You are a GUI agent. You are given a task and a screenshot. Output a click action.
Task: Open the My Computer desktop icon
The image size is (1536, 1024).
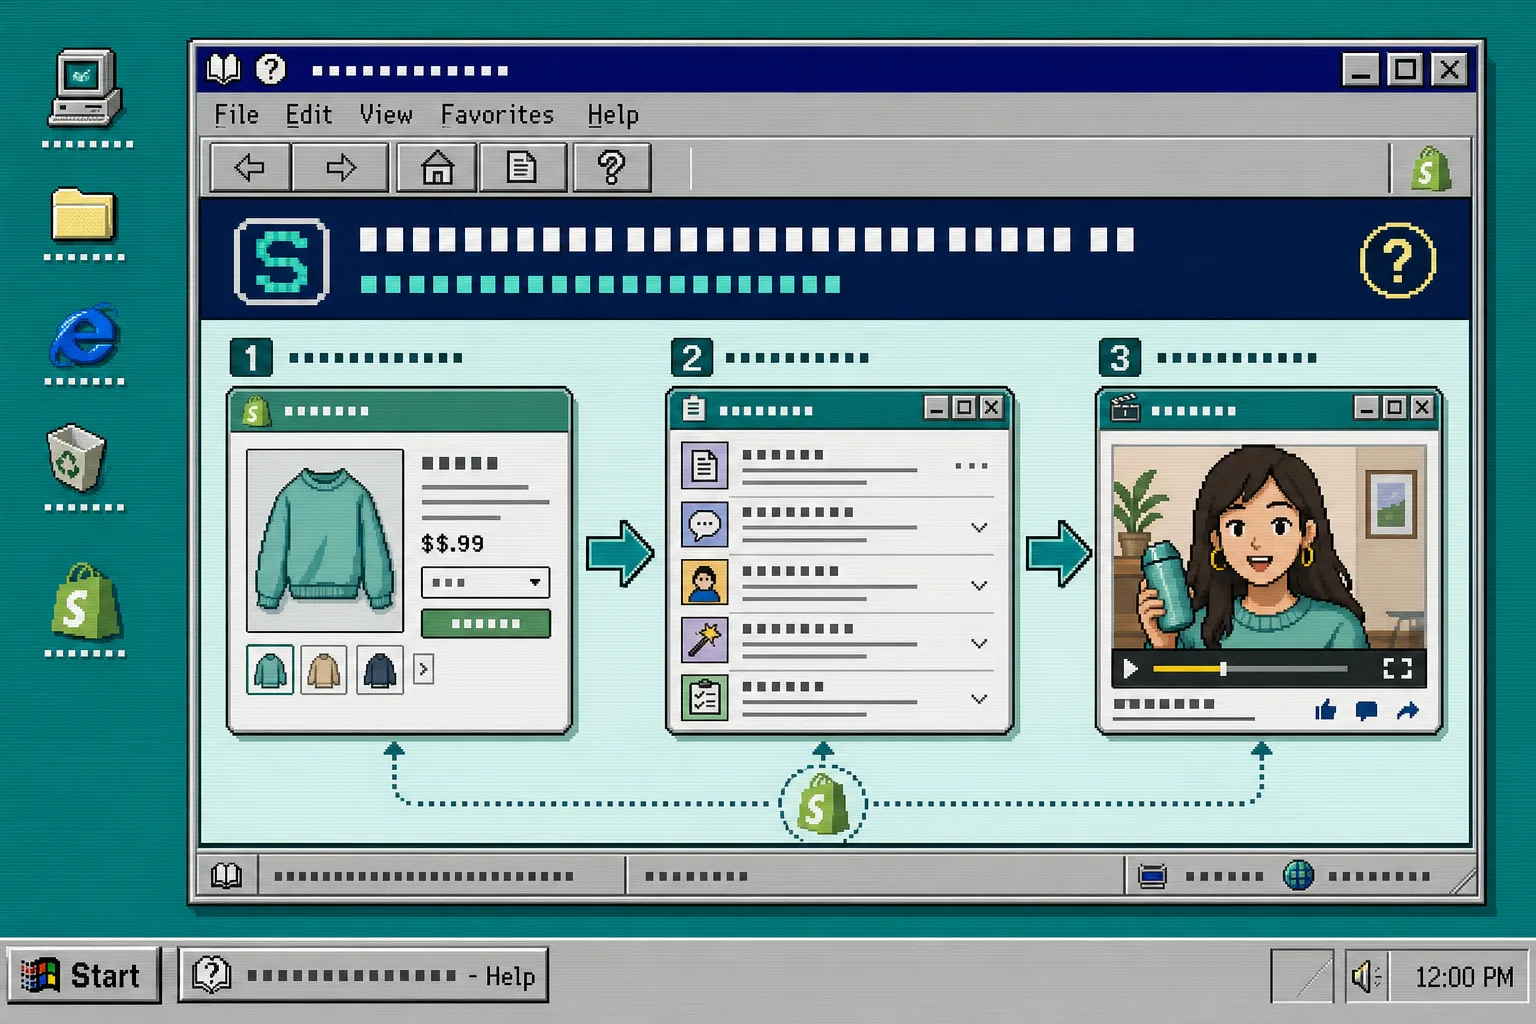(x=85, y=88)
